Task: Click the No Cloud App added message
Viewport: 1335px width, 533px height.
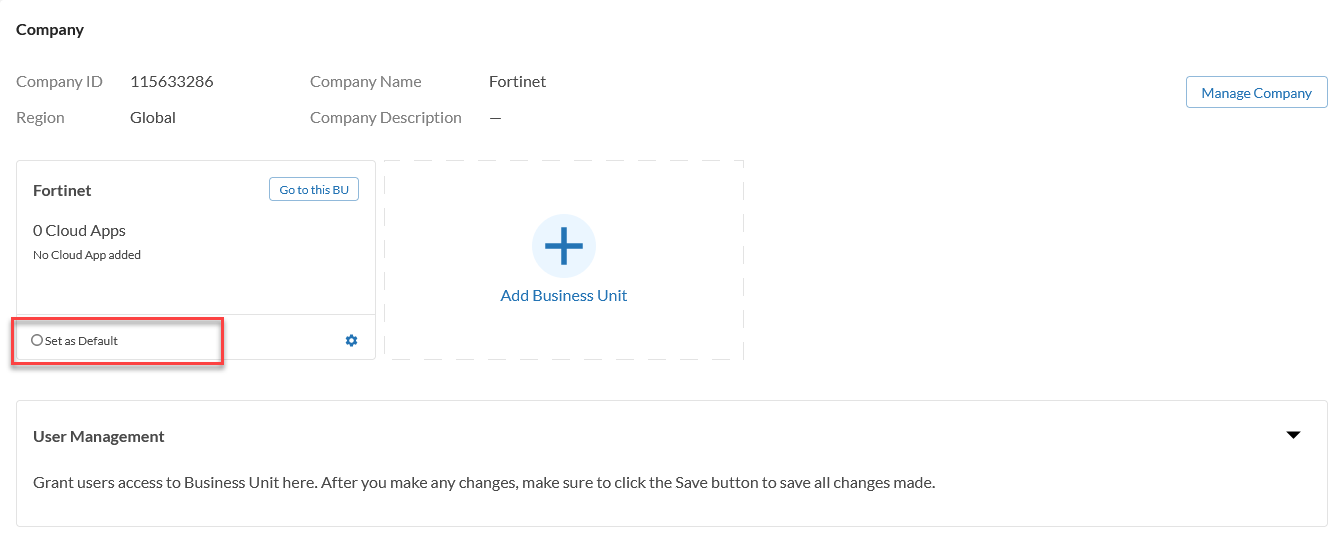Action: tap(87, 255)
